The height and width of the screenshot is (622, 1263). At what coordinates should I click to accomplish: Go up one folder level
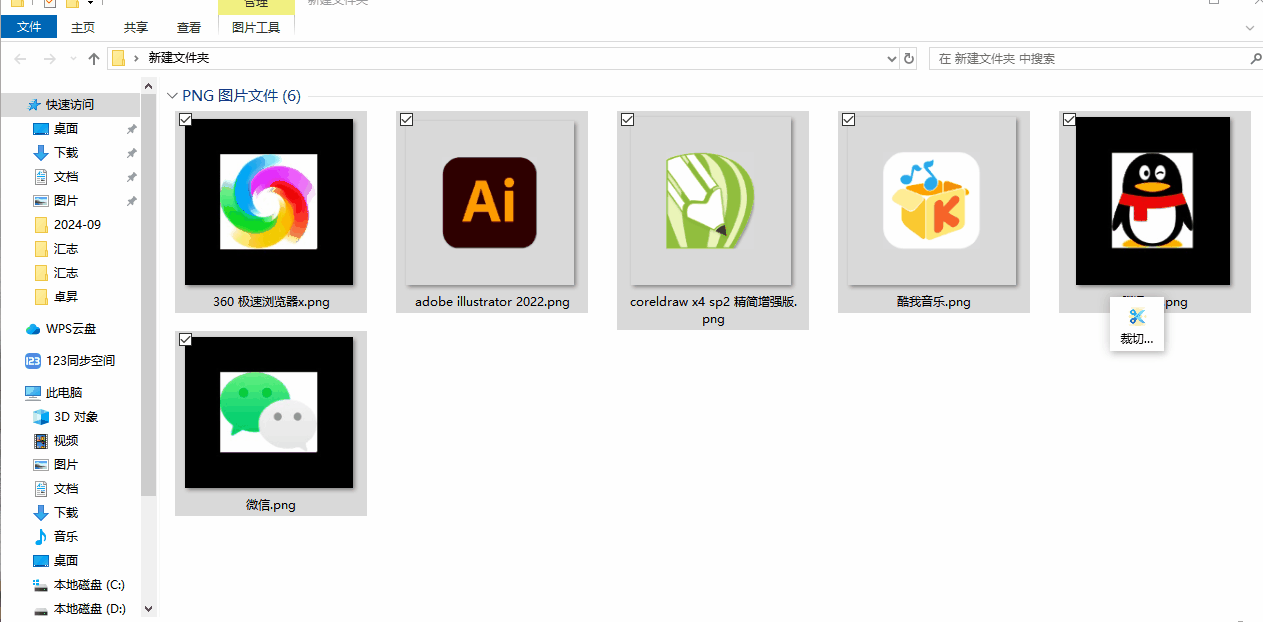94,59
